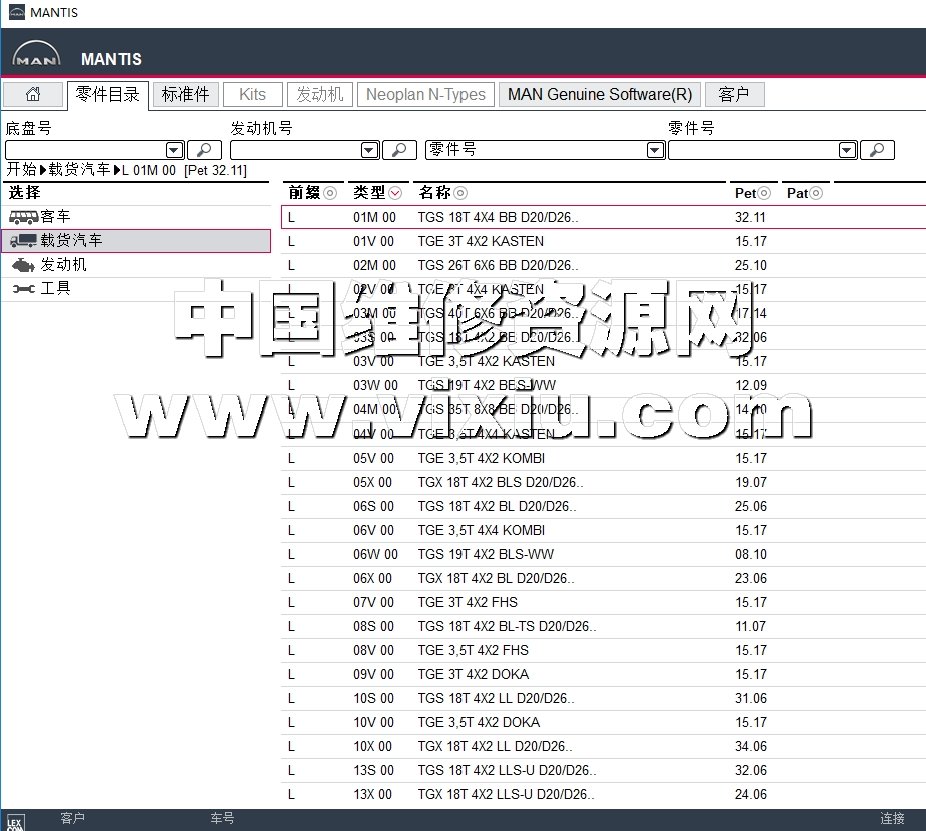Toggle sort on Pet column
926x831 pixels.
pos(764,193)
